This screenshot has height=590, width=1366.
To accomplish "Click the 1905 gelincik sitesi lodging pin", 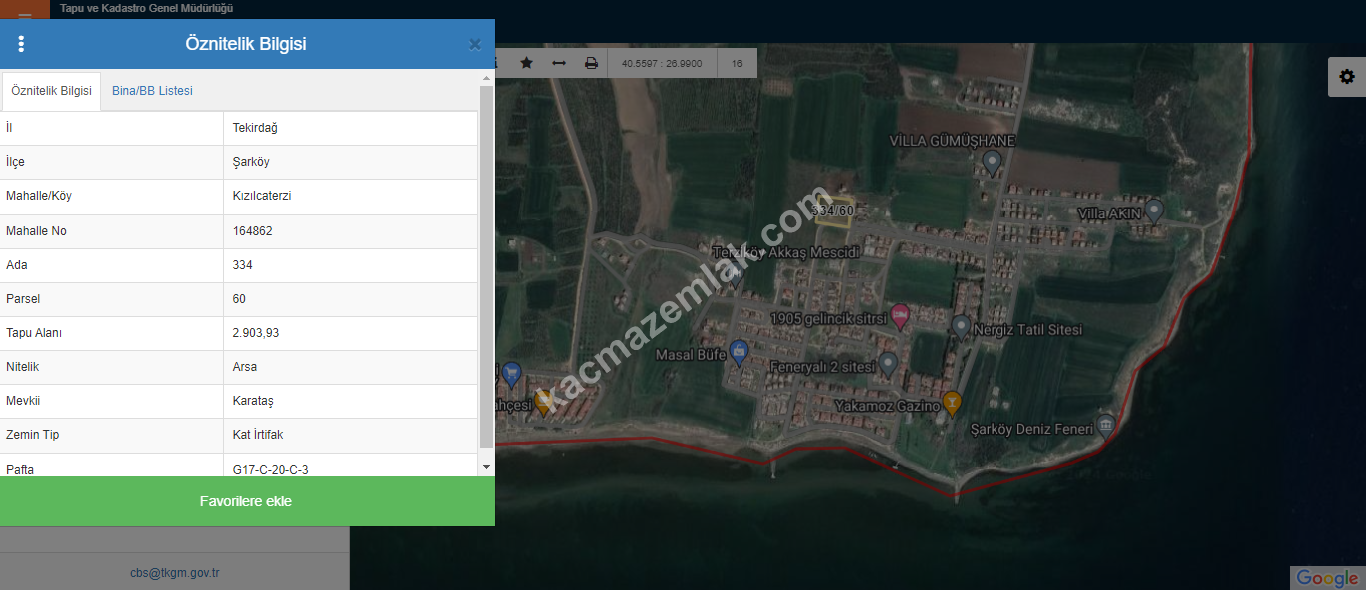I will (x=900, y=317).
